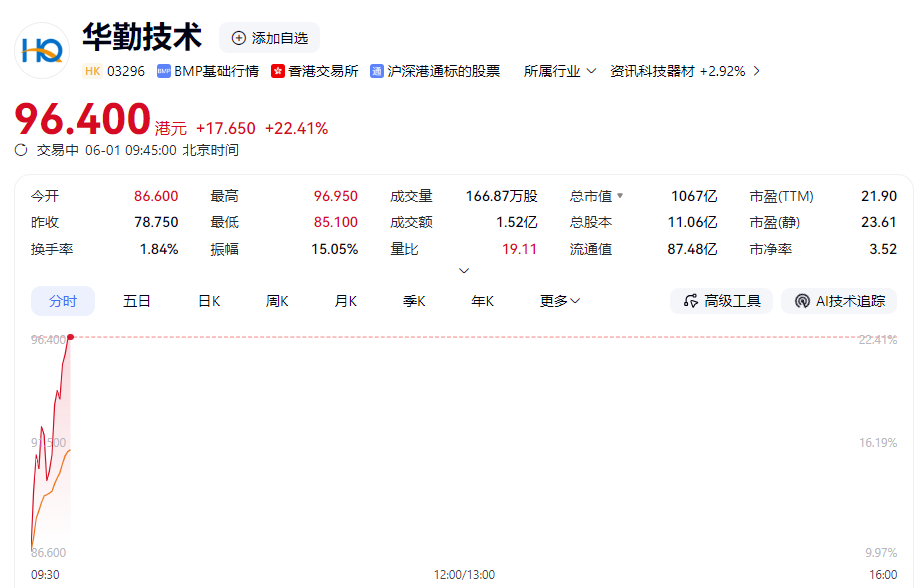The width and height of the screenshot is (924, 588).
Task: Click the 沪深港通 blue badge icon
Action: coord(377,71)
